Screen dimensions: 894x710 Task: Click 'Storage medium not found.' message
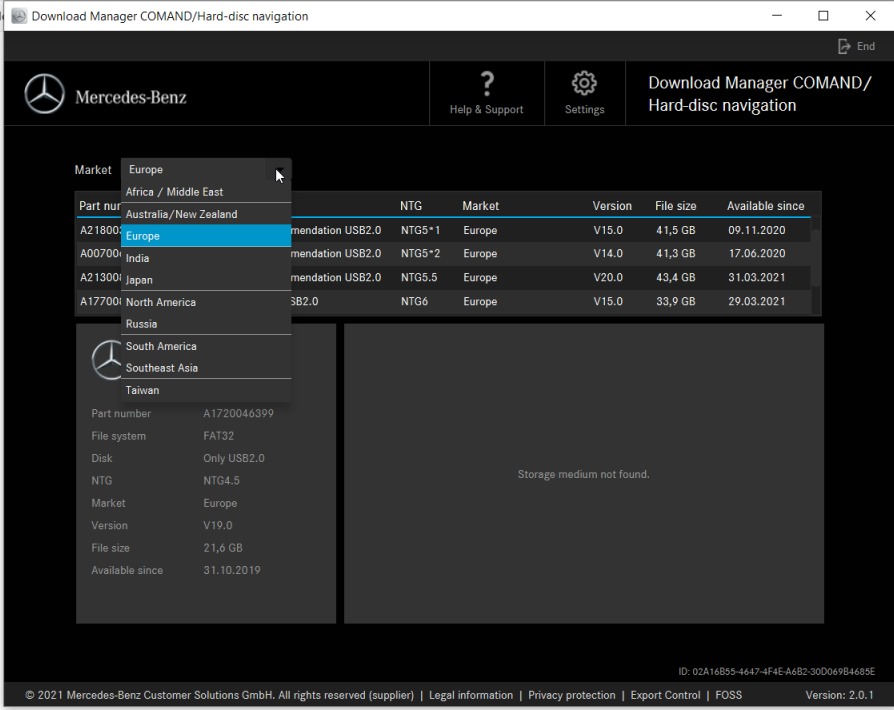(583, 474)
